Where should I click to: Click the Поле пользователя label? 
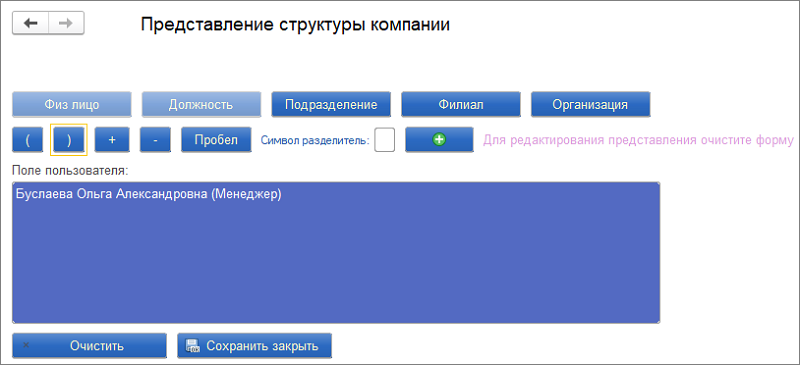coord(70,170)
